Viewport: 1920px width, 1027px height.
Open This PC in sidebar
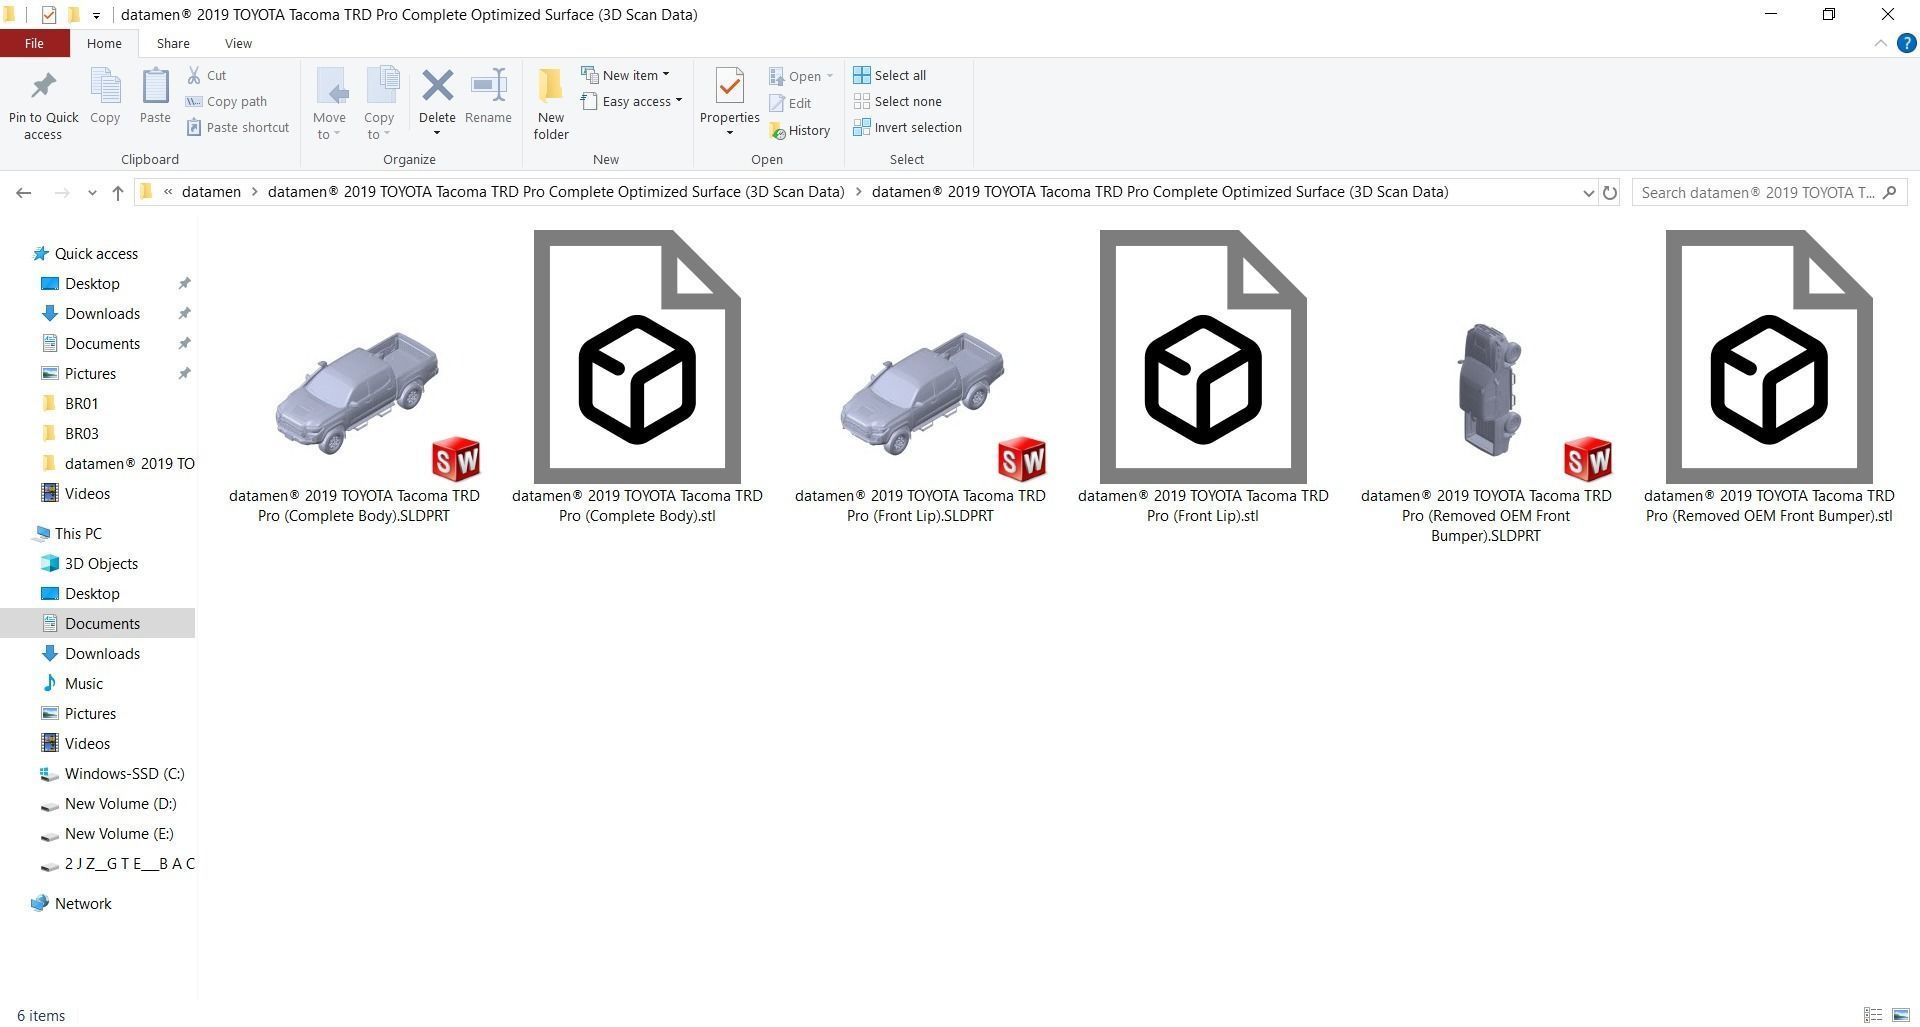tap(78, 533)
